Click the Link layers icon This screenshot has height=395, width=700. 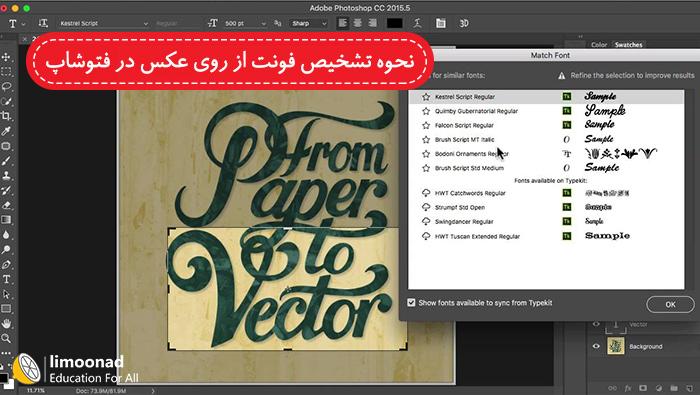pyautogui.click(x=612, y=388)
